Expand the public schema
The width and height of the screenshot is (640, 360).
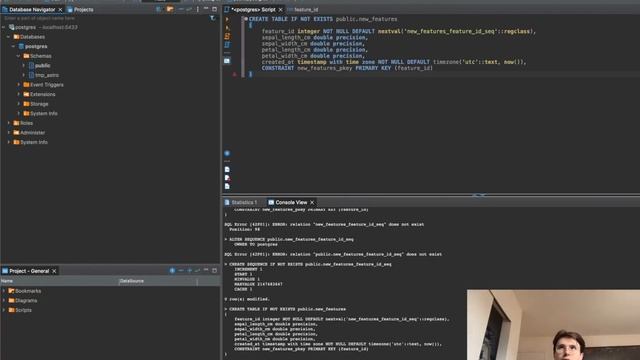pyautogui.click(x=23, y=65)
